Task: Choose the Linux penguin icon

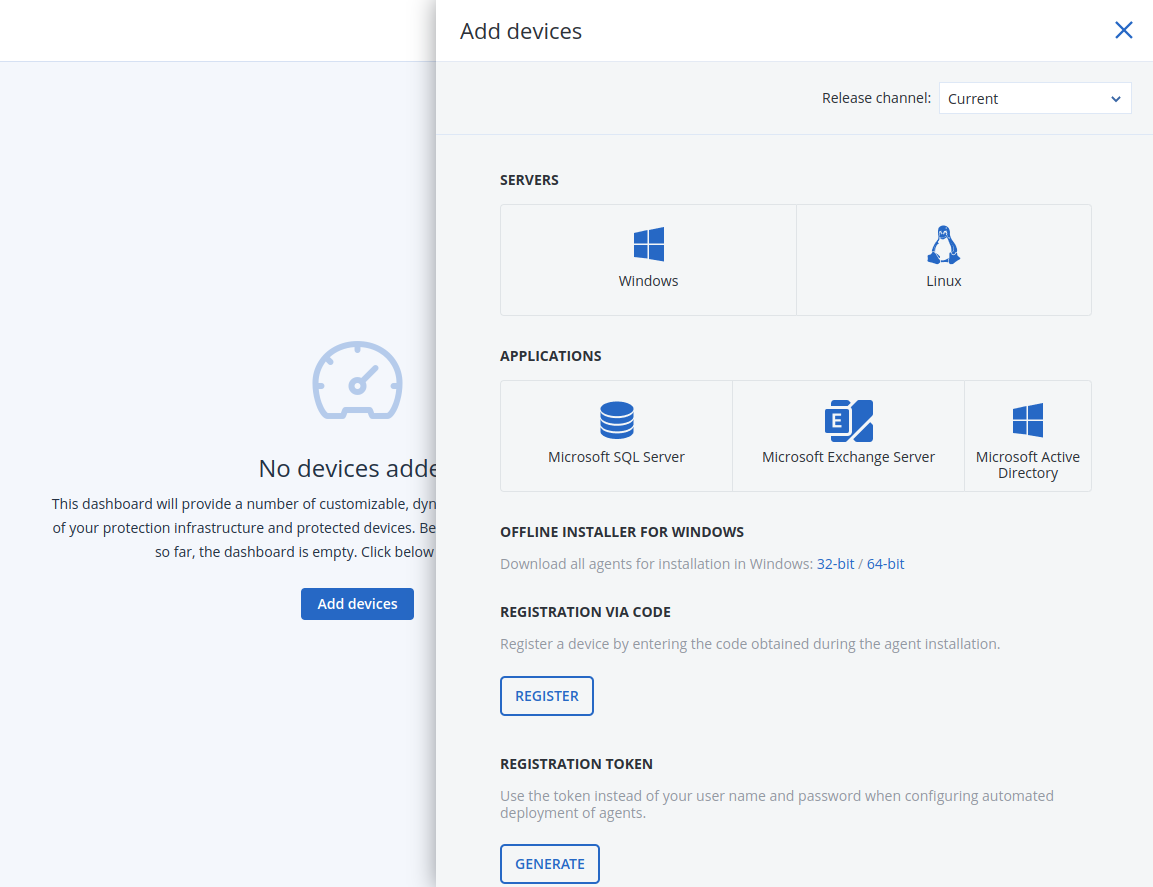Action: pyautogui.click(x=943, y=244)
